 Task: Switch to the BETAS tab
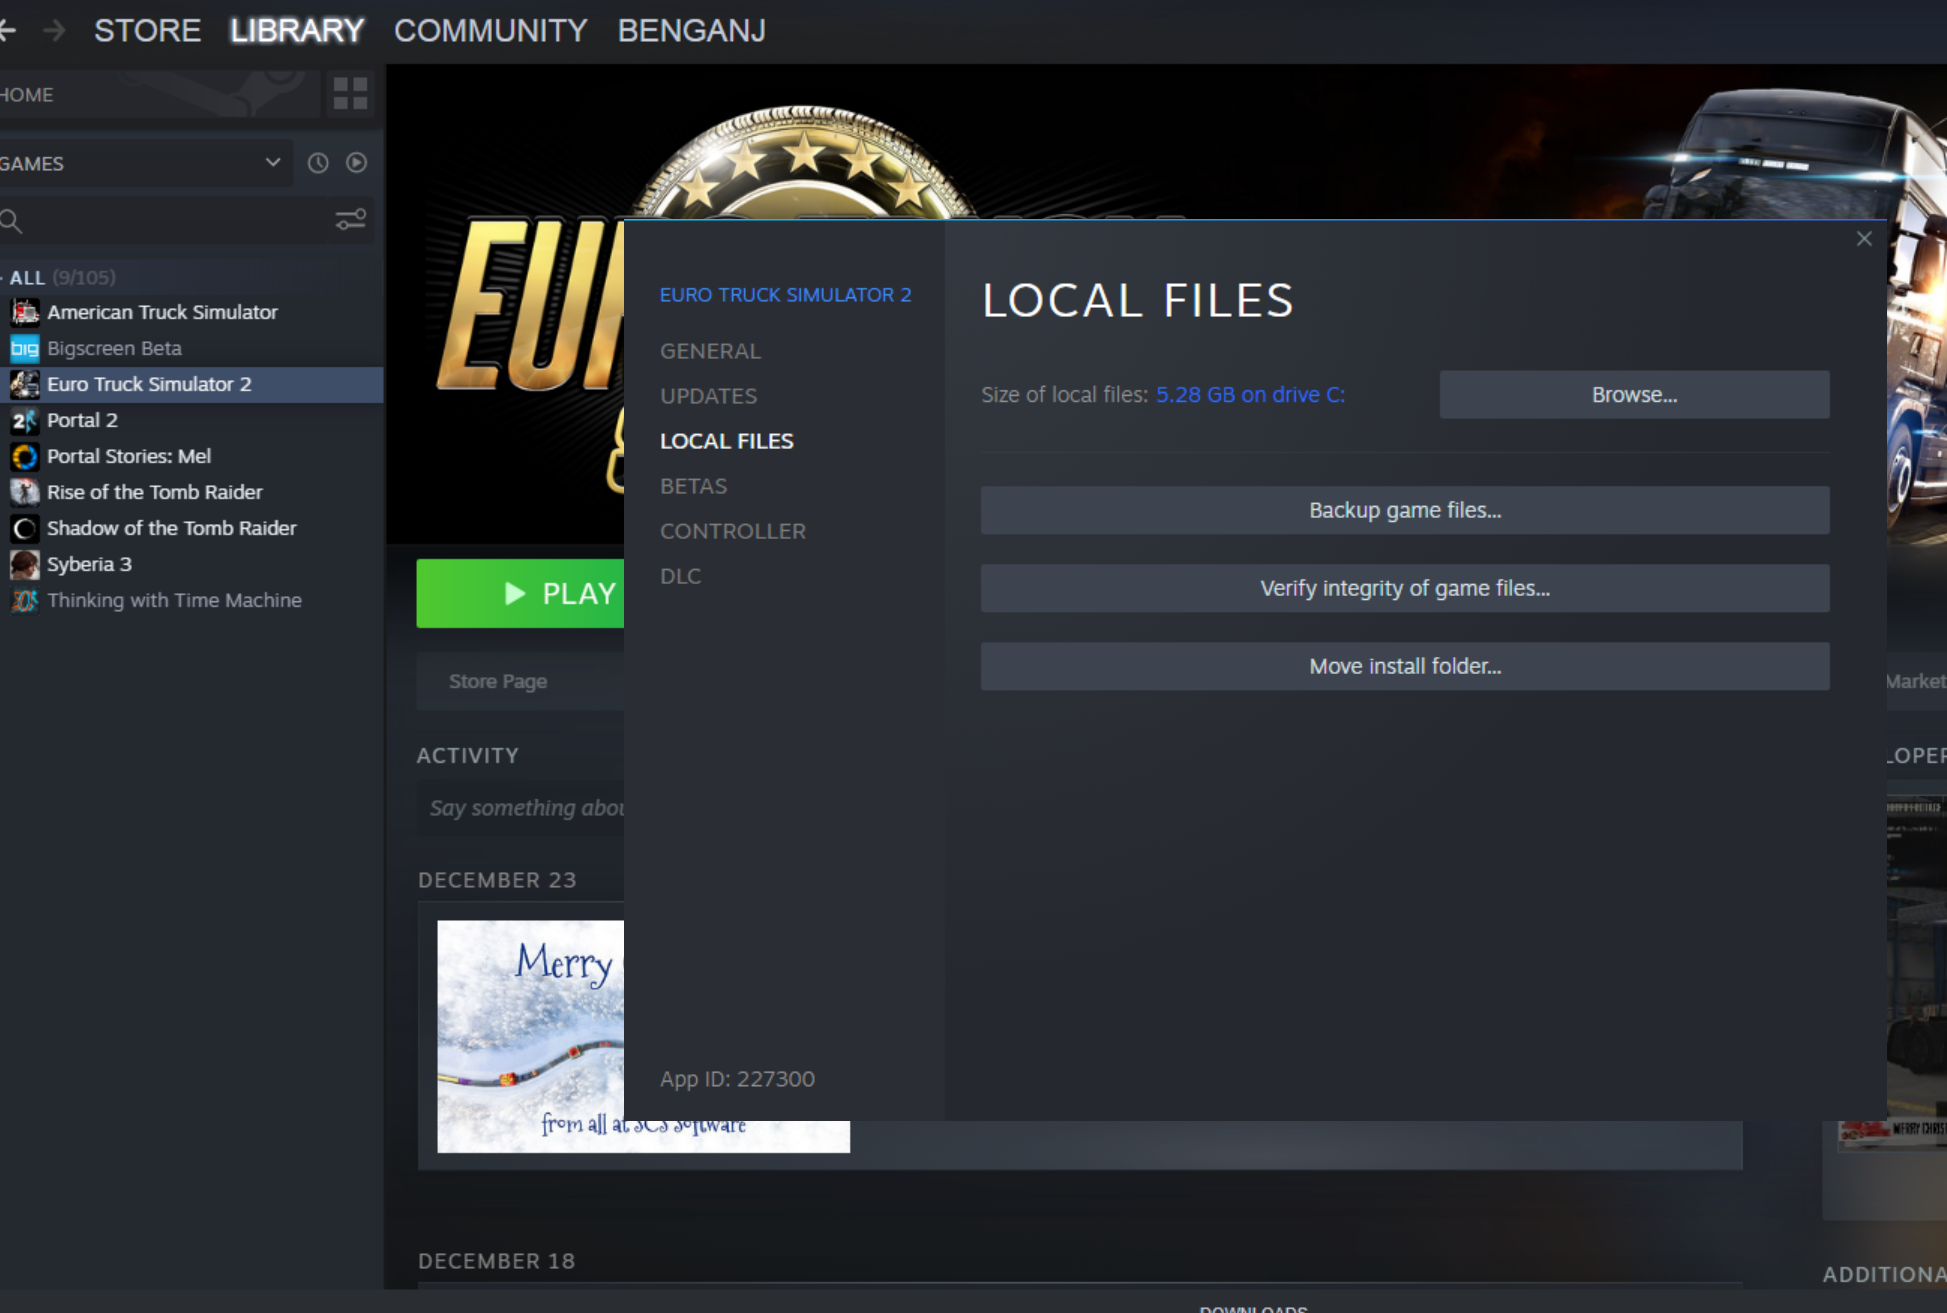point(693,486)
